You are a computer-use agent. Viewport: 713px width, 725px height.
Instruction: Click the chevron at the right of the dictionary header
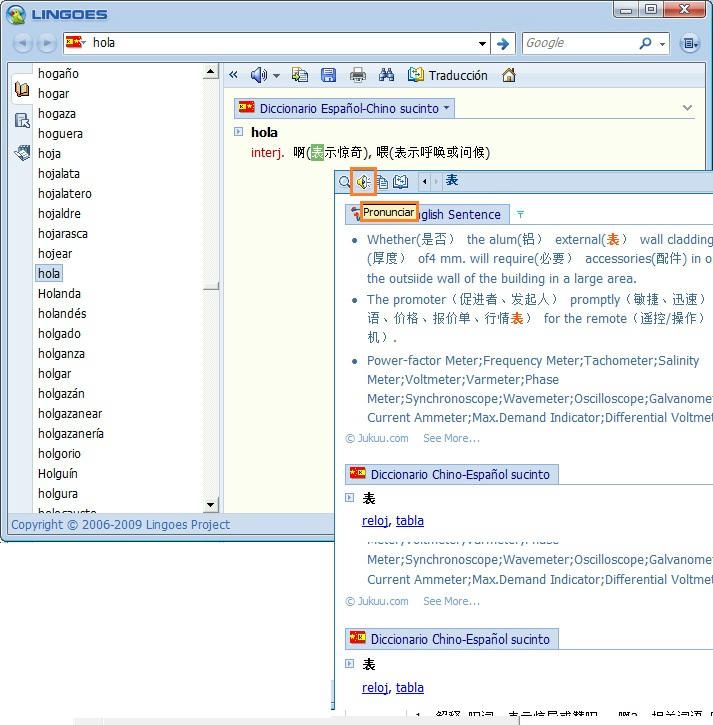688,108
